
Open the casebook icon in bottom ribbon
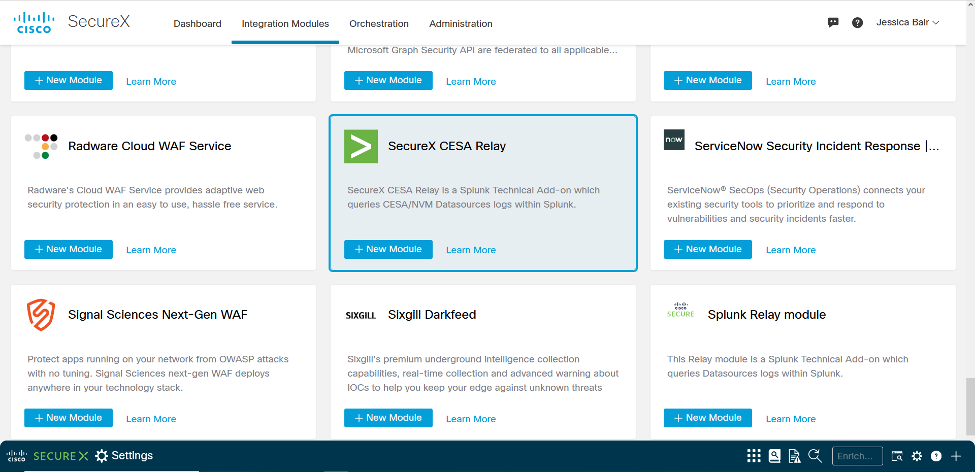coord(775,456)
